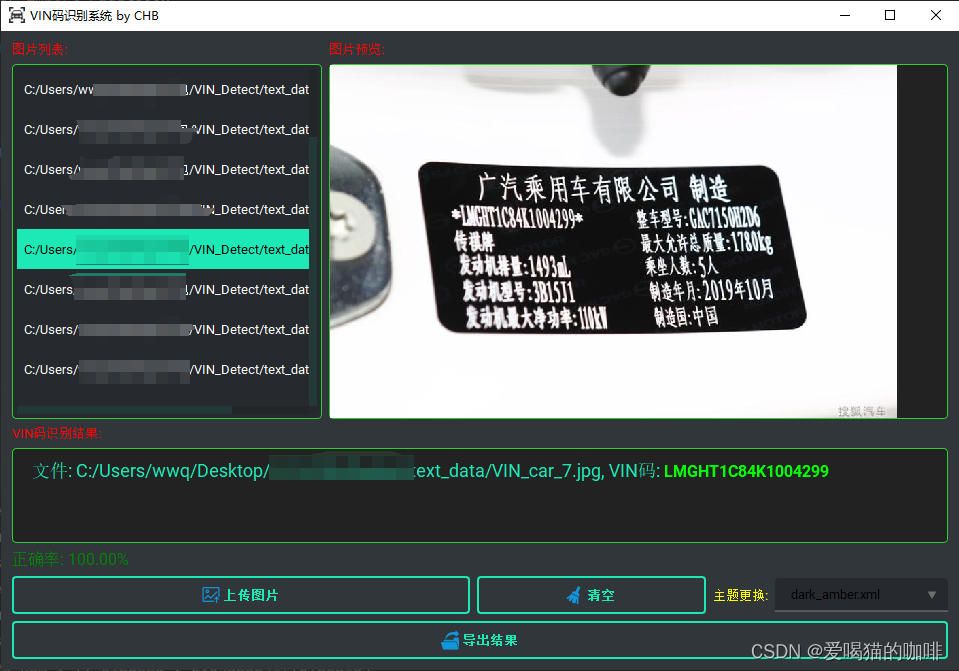
Task: Select the highlighted VIN_Detect image path
Action: (x=163, y=249)
